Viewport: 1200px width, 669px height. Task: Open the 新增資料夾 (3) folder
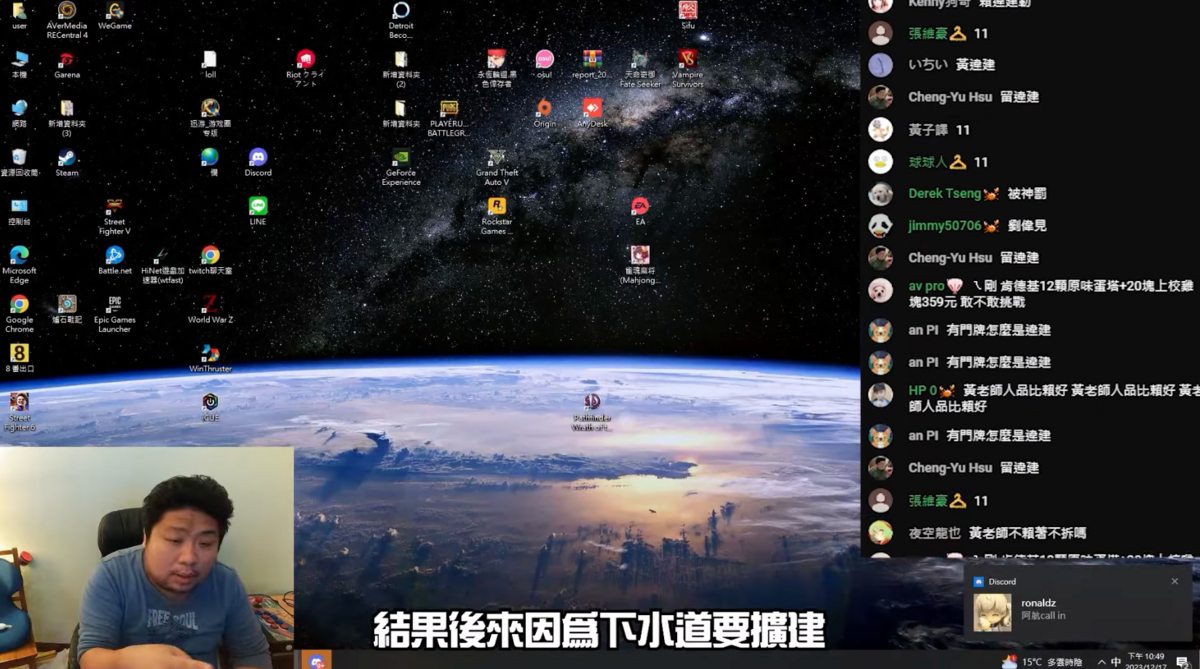67,118
